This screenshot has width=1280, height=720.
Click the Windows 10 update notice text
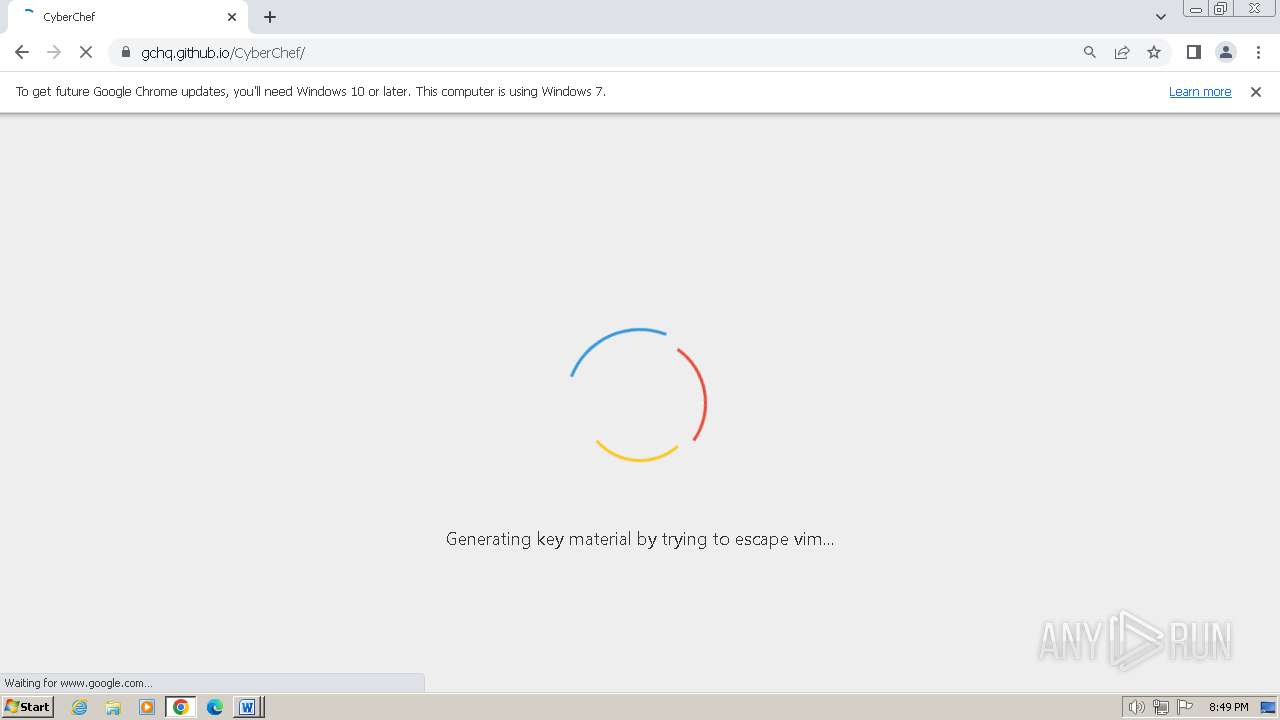point(311,91)
